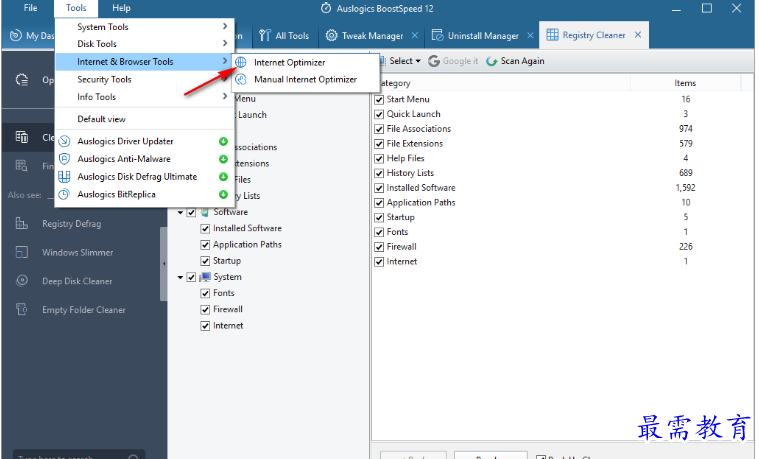
Task: Click the Registry Defrag sidebar icon
Action: [21, 223]
